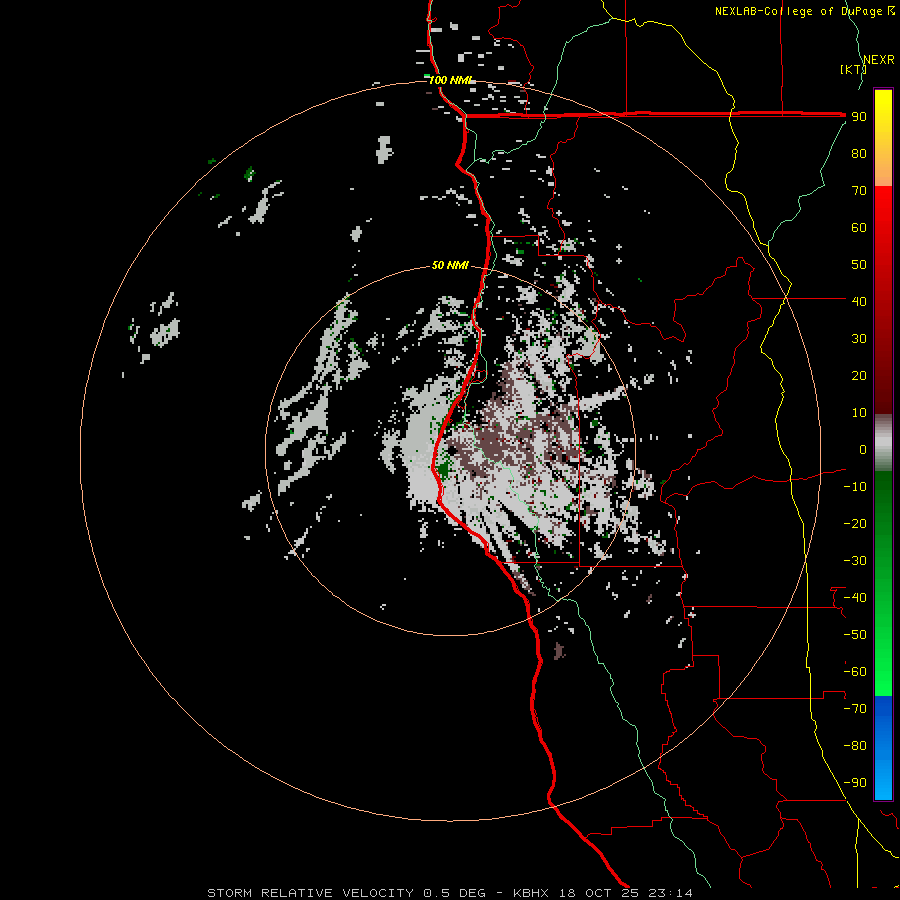Click the -20 value on velocity scale
The height and width of the screenshot is (900, 900).
click(855, 524)
